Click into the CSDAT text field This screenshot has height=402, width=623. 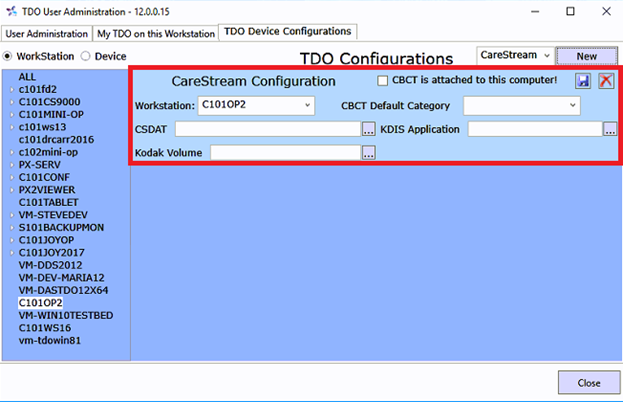coord(267,129)
